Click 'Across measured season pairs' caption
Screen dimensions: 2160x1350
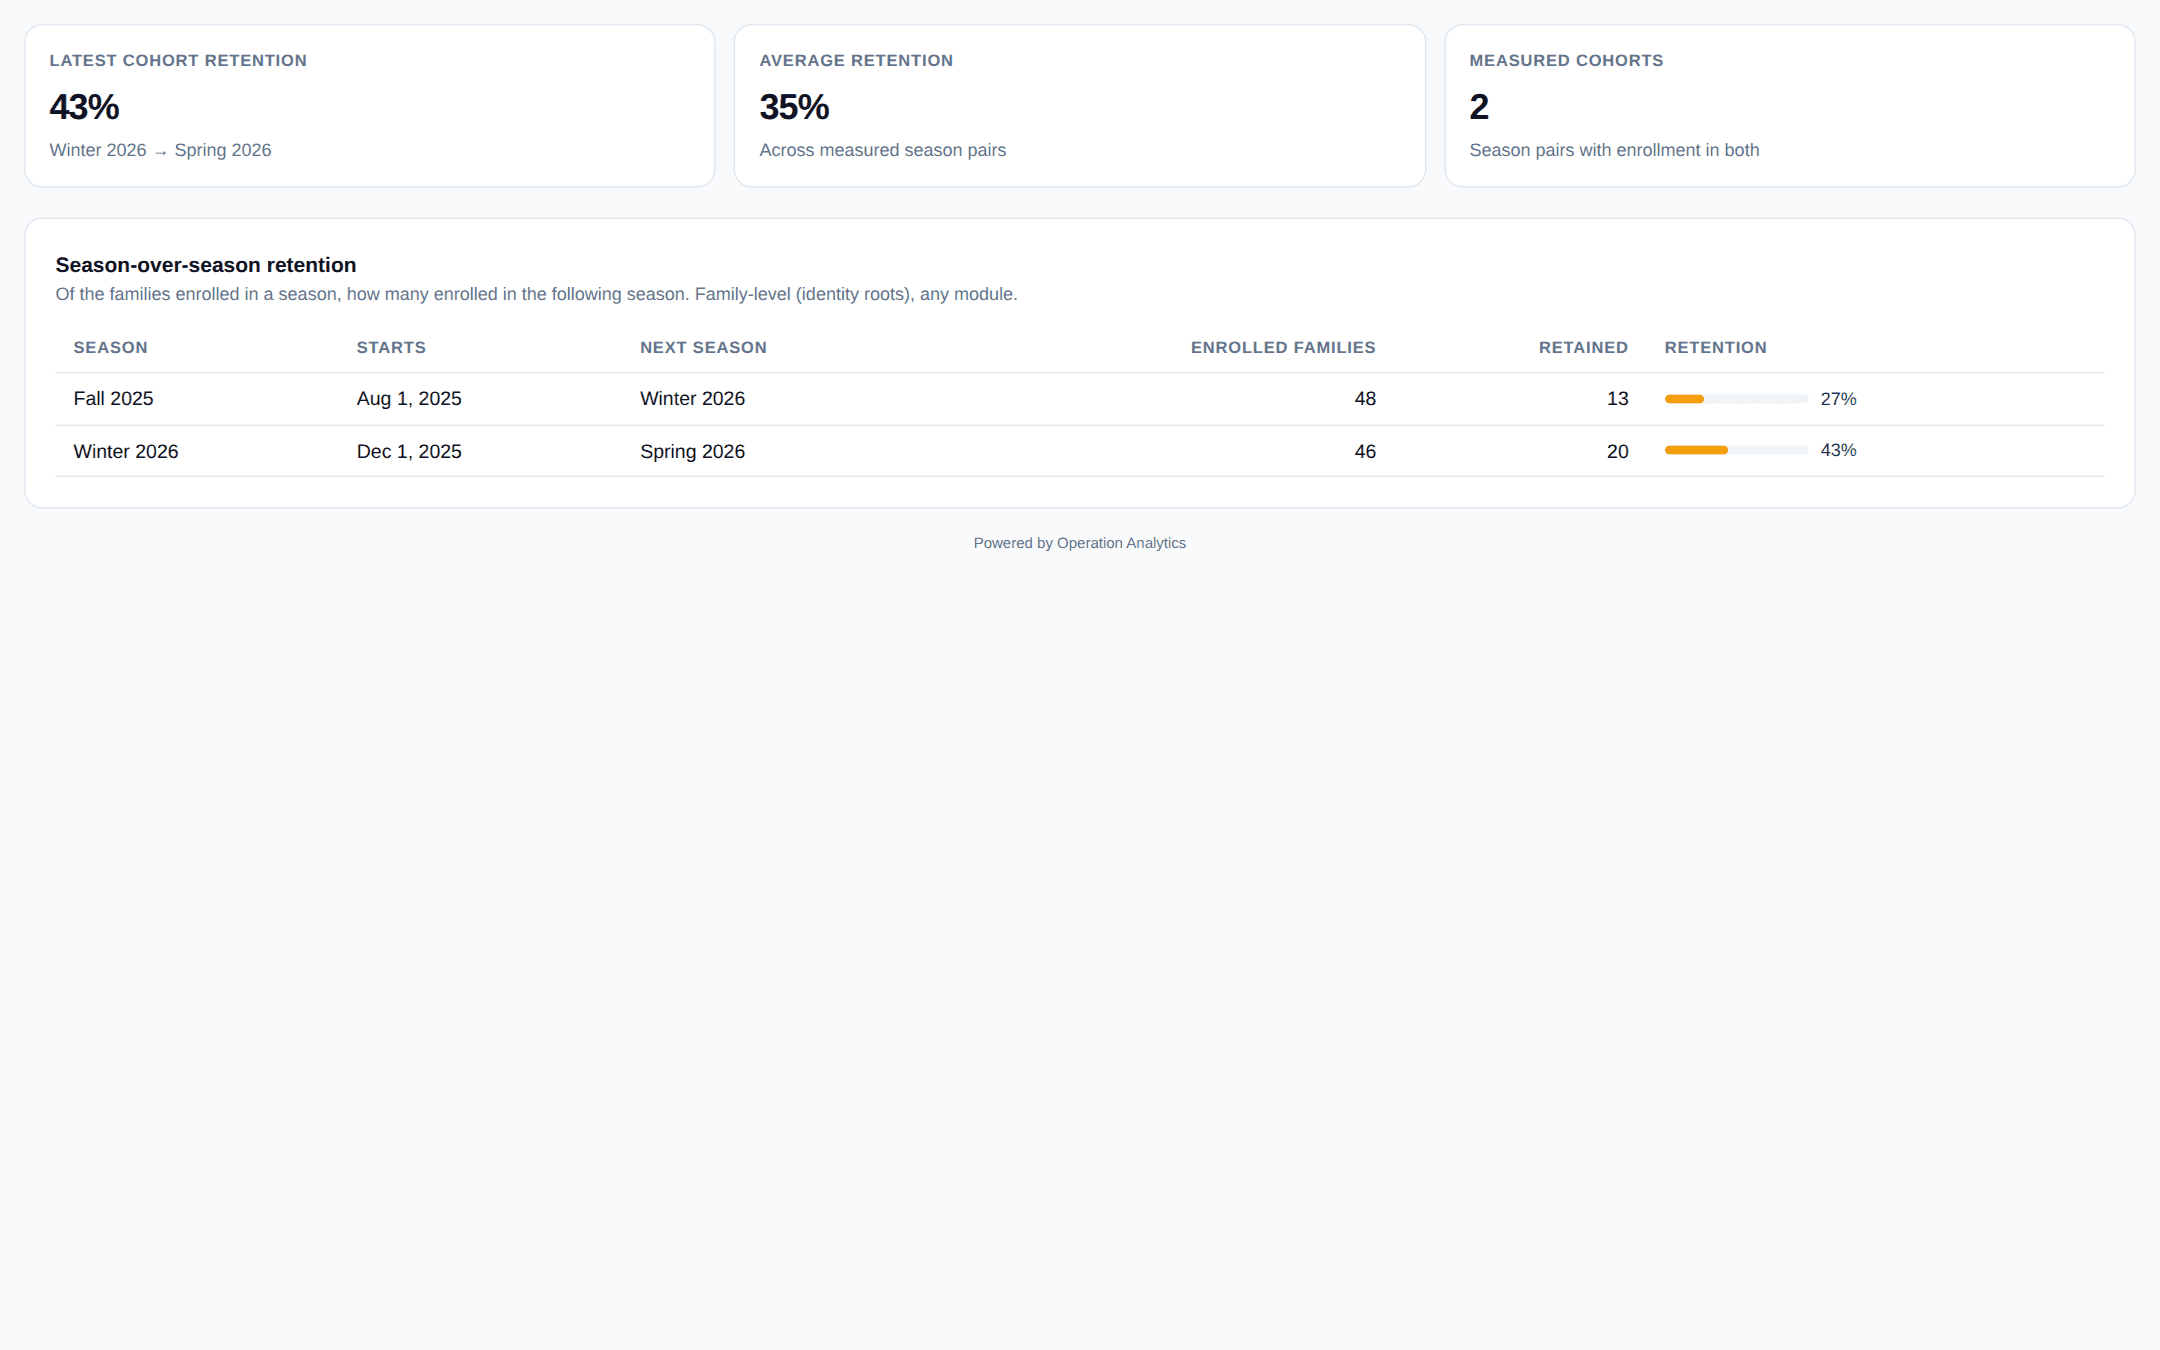pos(882,150)
